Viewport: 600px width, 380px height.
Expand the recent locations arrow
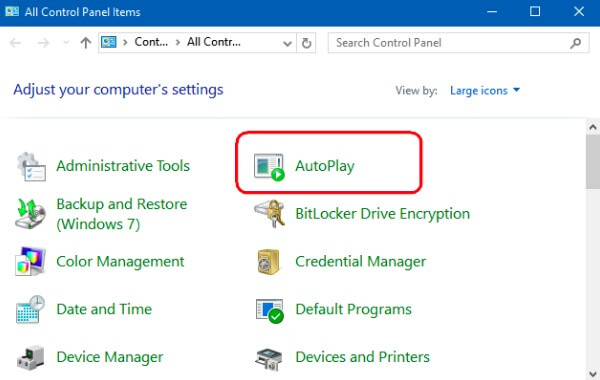tap(66, 42)
